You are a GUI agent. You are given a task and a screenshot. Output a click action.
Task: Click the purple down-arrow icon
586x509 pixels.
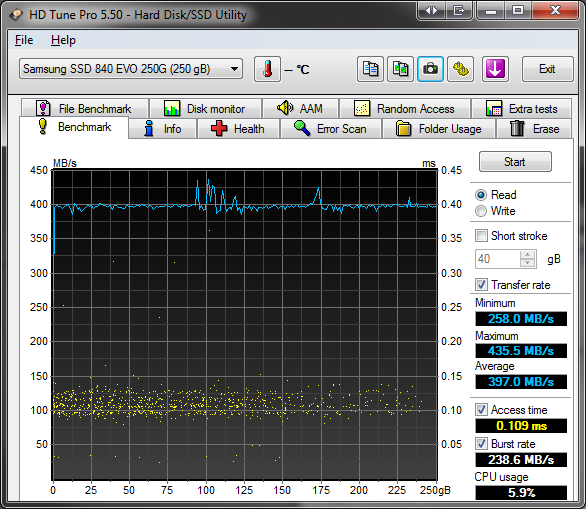point(495,69)
